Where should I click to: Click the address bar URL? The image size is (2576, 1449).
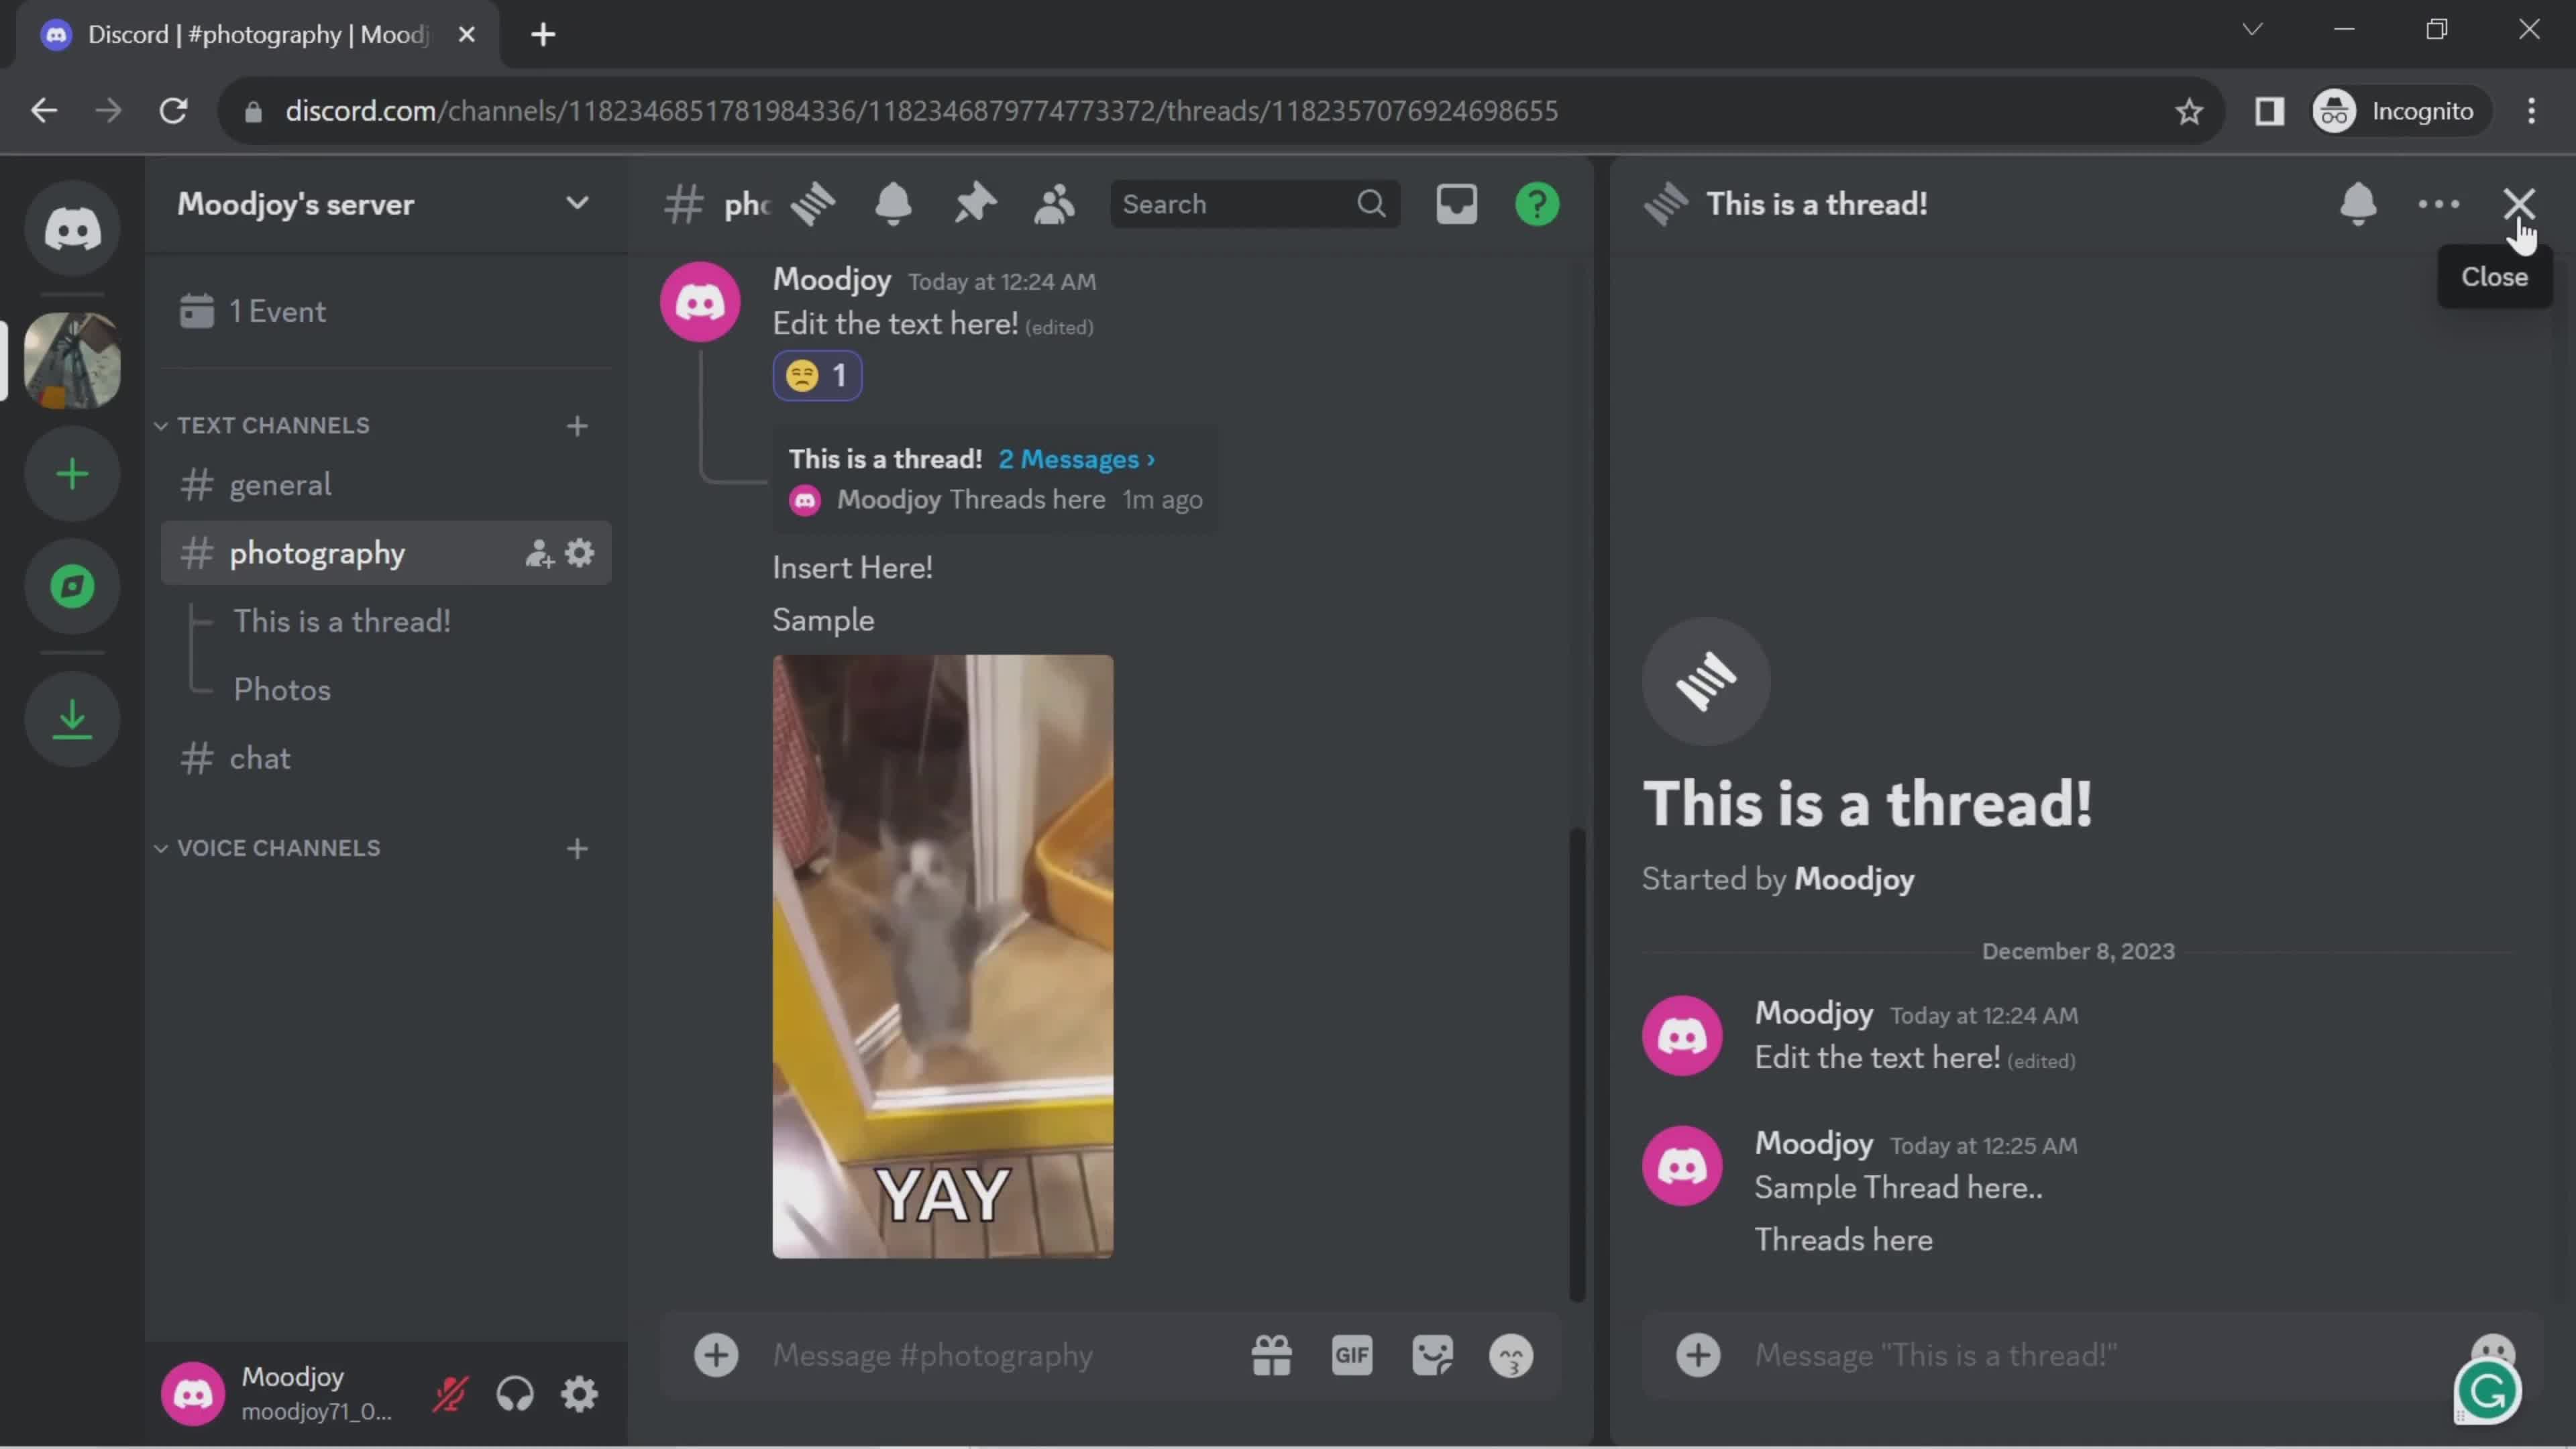click(921, 111)
